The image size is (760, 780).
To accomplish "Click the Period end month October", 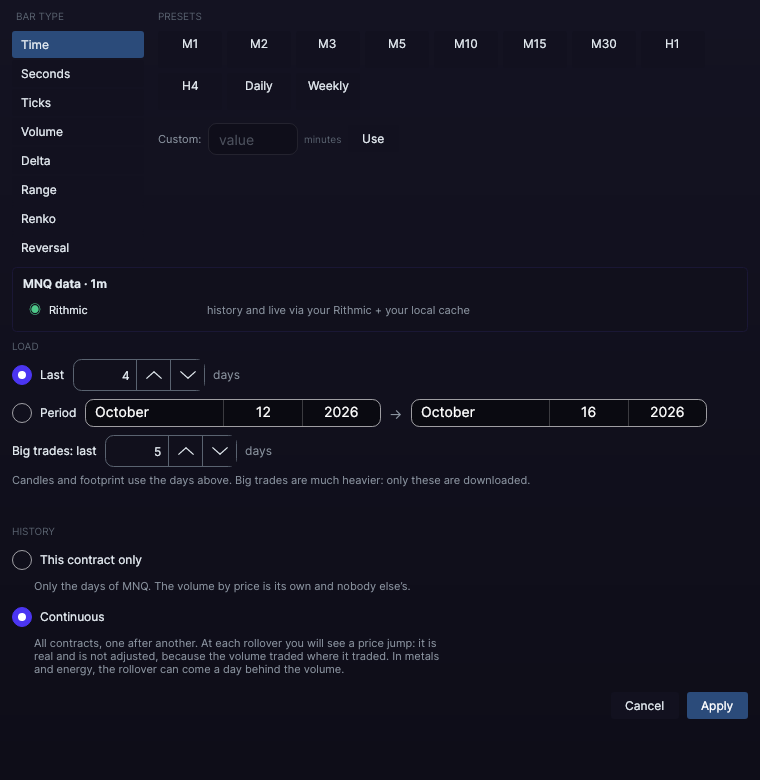I will (x=480, y=413).
